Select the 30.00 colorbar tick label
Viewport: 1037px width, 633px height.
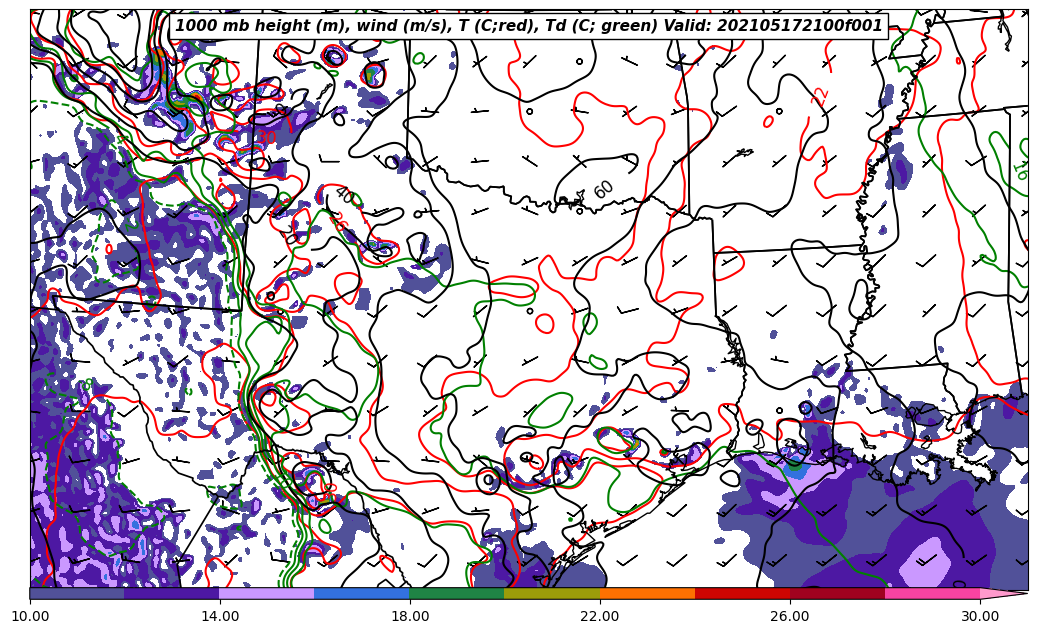point(980,616)
